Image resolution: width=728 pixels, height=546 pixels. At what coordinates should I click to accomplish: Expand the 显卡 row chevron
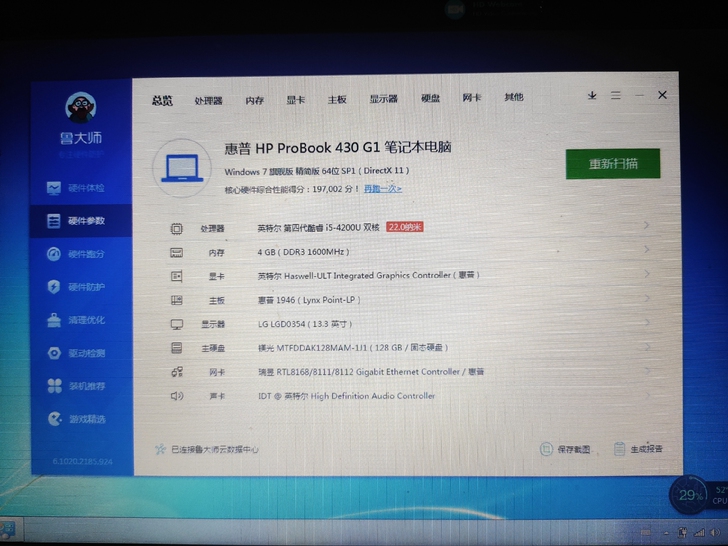pos(646,273)
